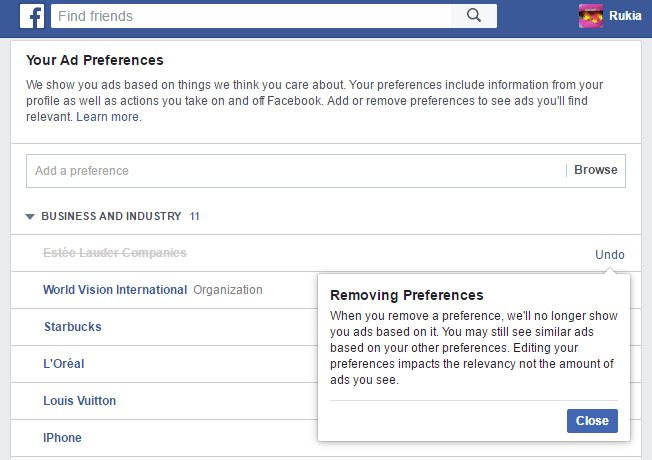Open the Browse preferences button
The image size is (652, 460).
pos(595,170)
